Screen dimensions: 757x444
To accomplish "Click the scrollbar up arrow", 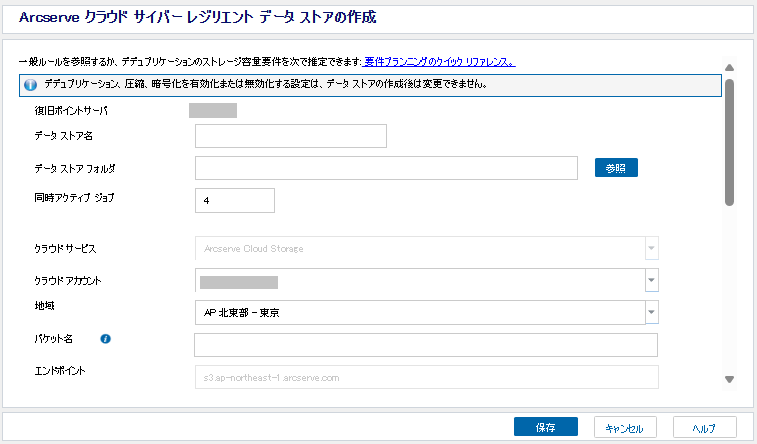I will tap(730, 67).
